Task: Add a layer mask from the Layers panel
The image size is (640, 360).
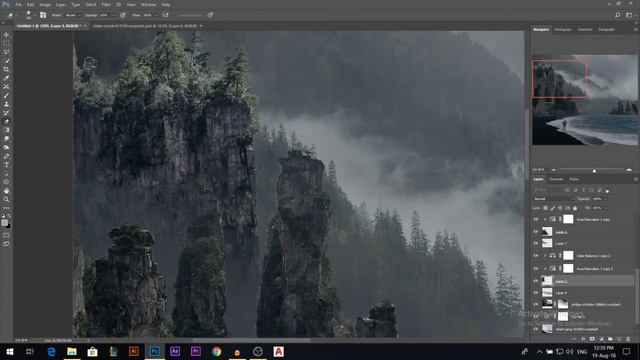Action: pos(592,339)
